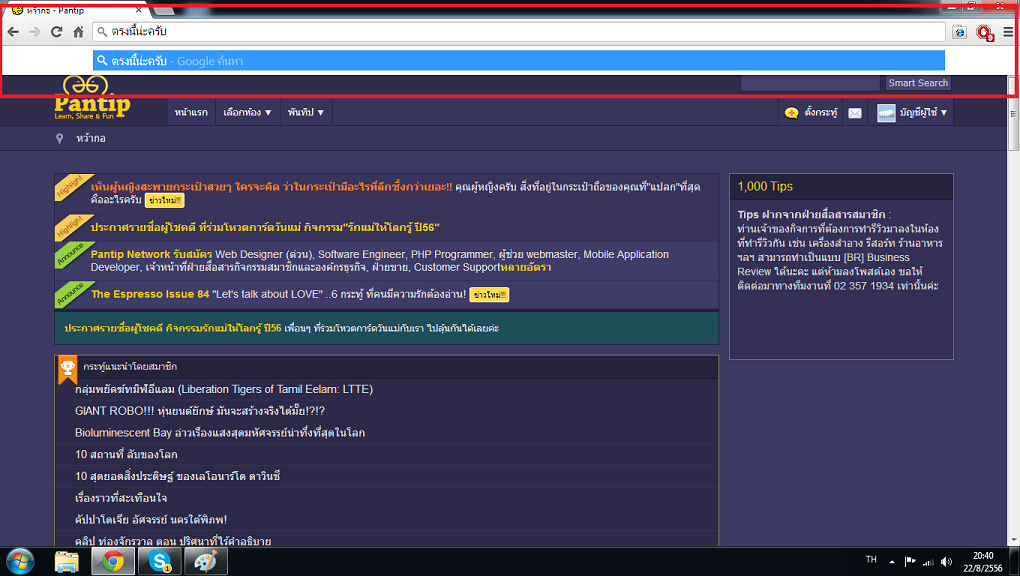This screenshot has width=1020, height=576.
Task: Open The Espresso Issue 84 announcement
Action: pos(150,294)
